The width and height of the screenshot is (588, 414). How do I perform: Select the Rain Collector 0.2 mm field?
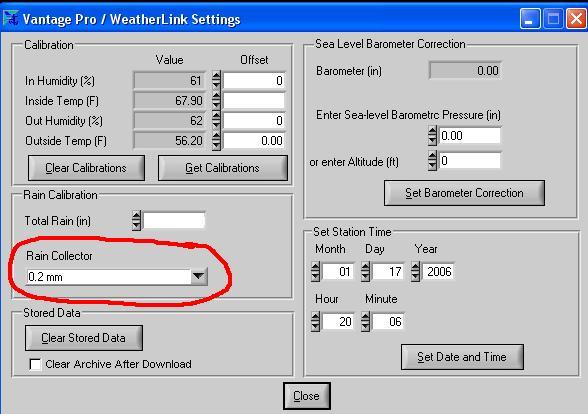click(108, 277)
